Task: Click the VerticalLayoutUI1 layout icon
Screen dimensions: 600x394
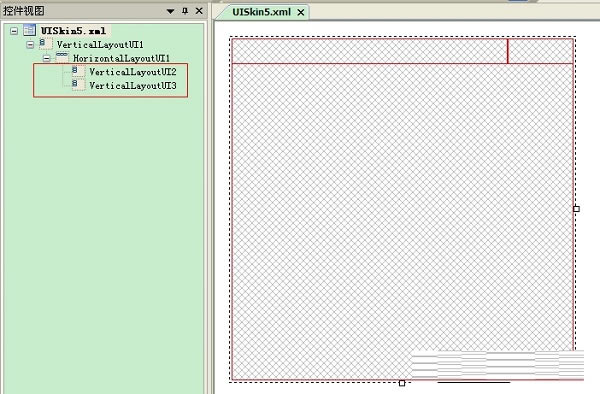Action: [x=46, y=44]
